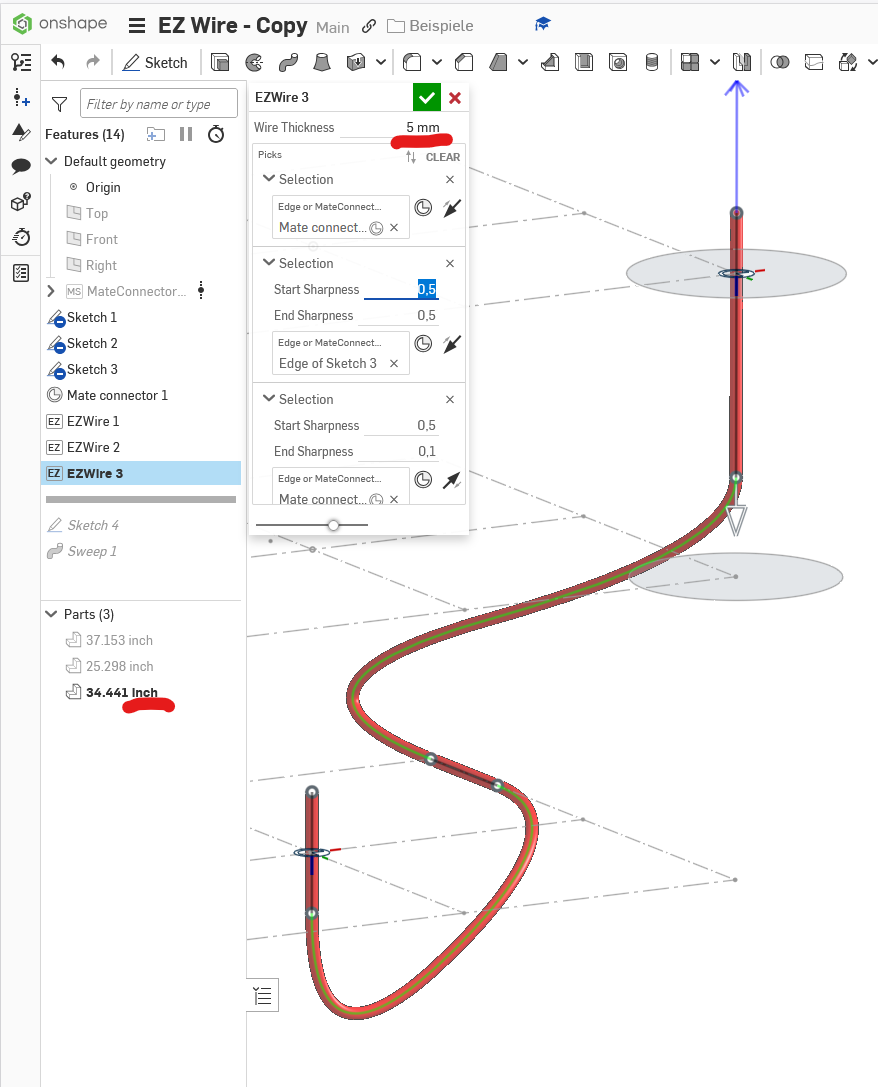
Task: Open regeneration time stopwatch icon
Action: (x=216, y=134)
